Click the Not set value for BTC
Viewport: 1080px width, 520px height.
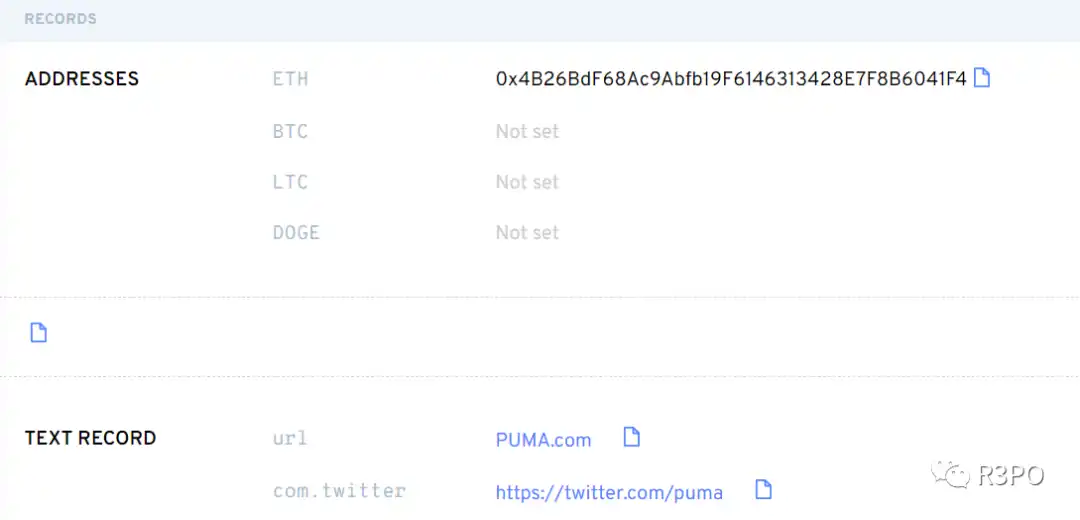528,132
